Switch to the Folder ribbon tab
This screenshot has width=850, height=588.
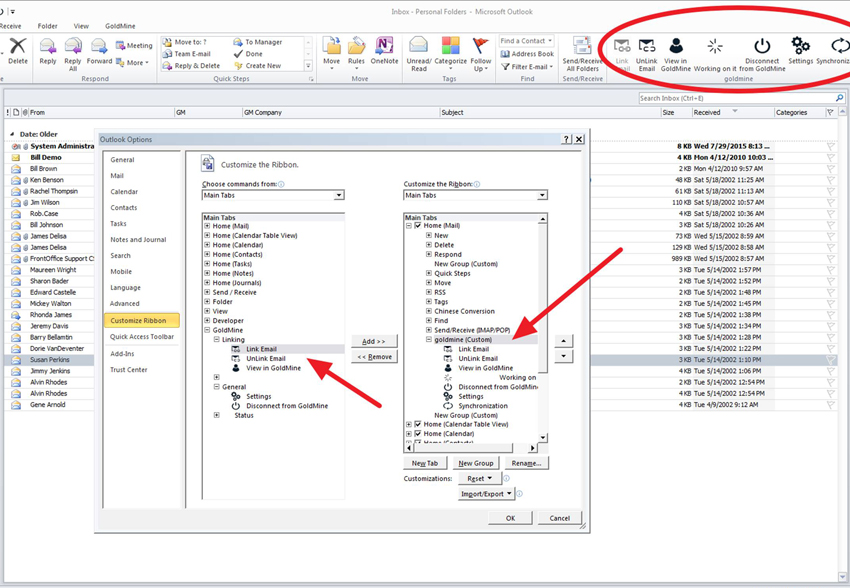(47, 26)
